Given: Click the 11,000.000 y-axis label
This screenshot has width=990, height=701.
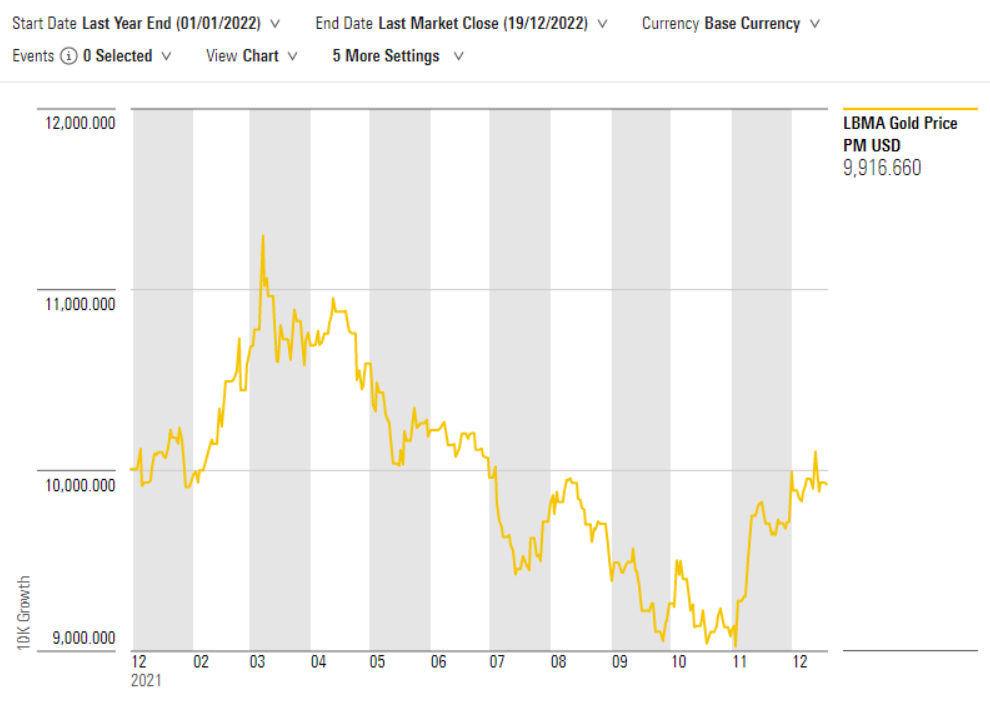Looking at the screenshot, I should coord(77,304).
